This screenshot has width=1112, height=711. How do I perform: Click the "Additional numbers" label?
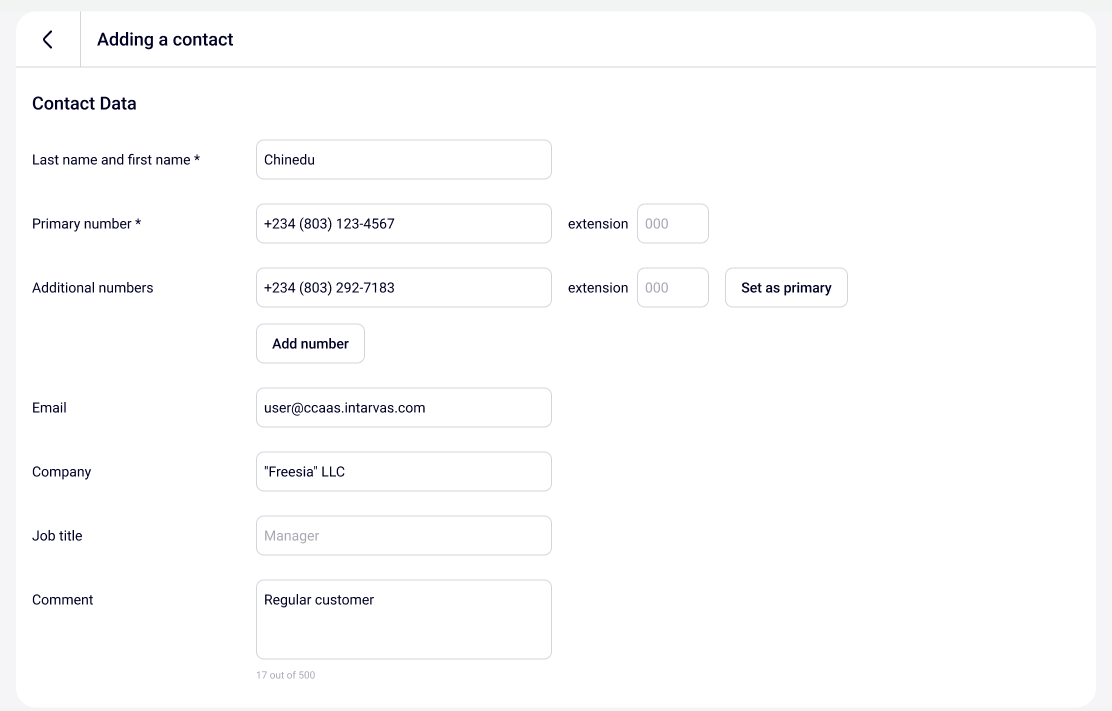pos(92,288)
